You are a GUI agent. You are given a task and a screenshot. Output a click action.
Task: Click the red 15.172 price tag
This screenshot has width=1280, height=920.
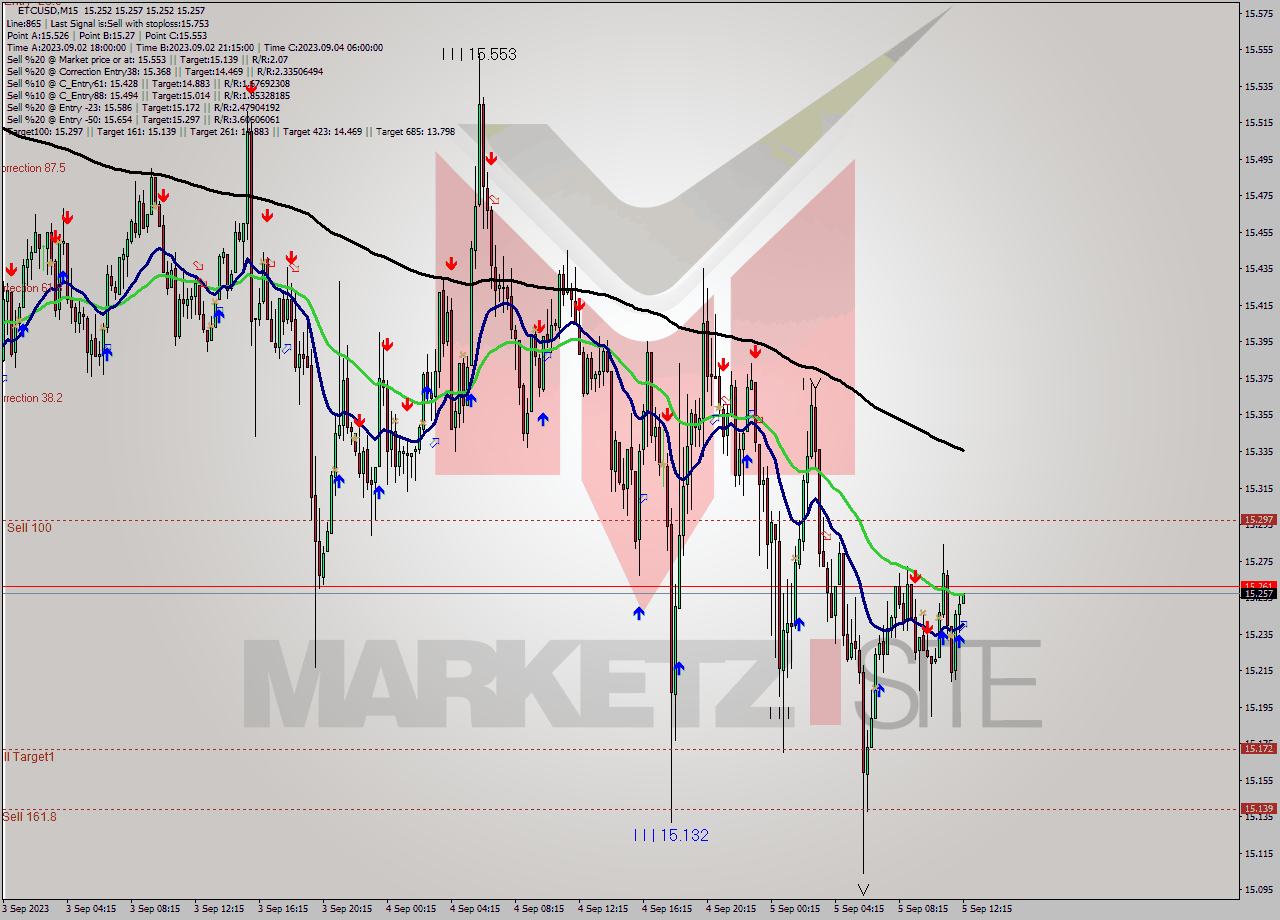tap(1258, 748)
